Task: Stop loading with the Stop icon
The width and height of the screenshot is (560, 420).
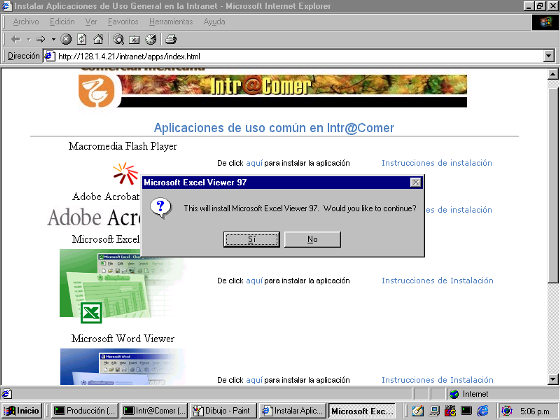Action: (x=66, y=39)
